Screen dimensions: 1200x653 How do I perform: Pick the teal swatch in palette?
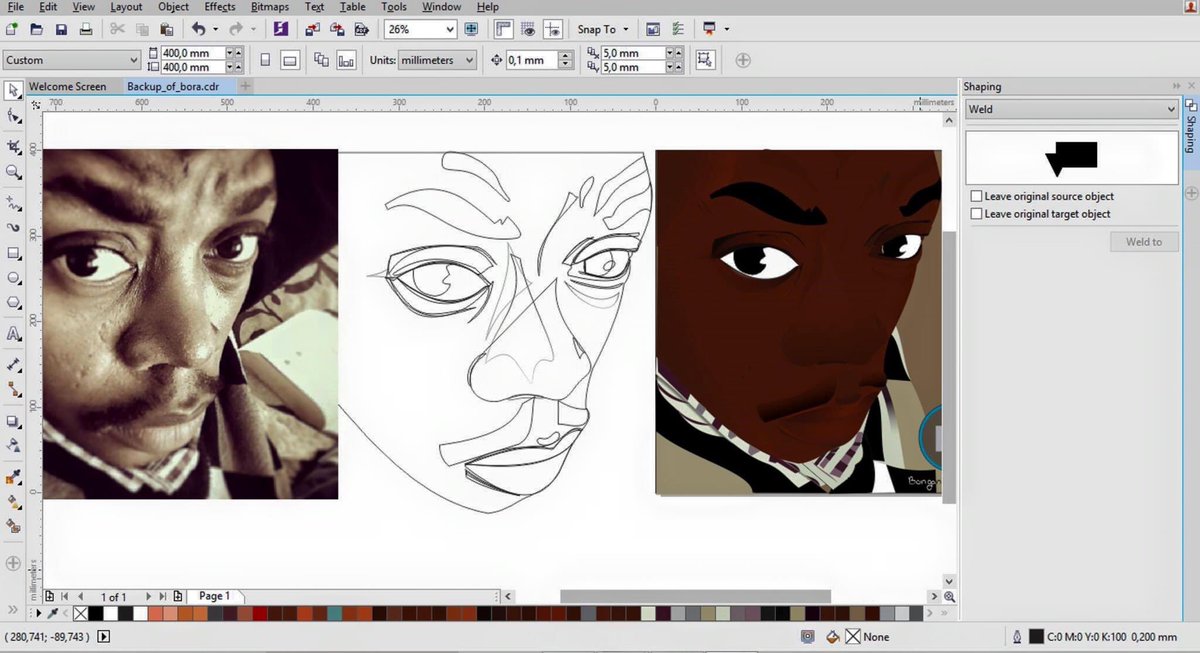[334, 613]
